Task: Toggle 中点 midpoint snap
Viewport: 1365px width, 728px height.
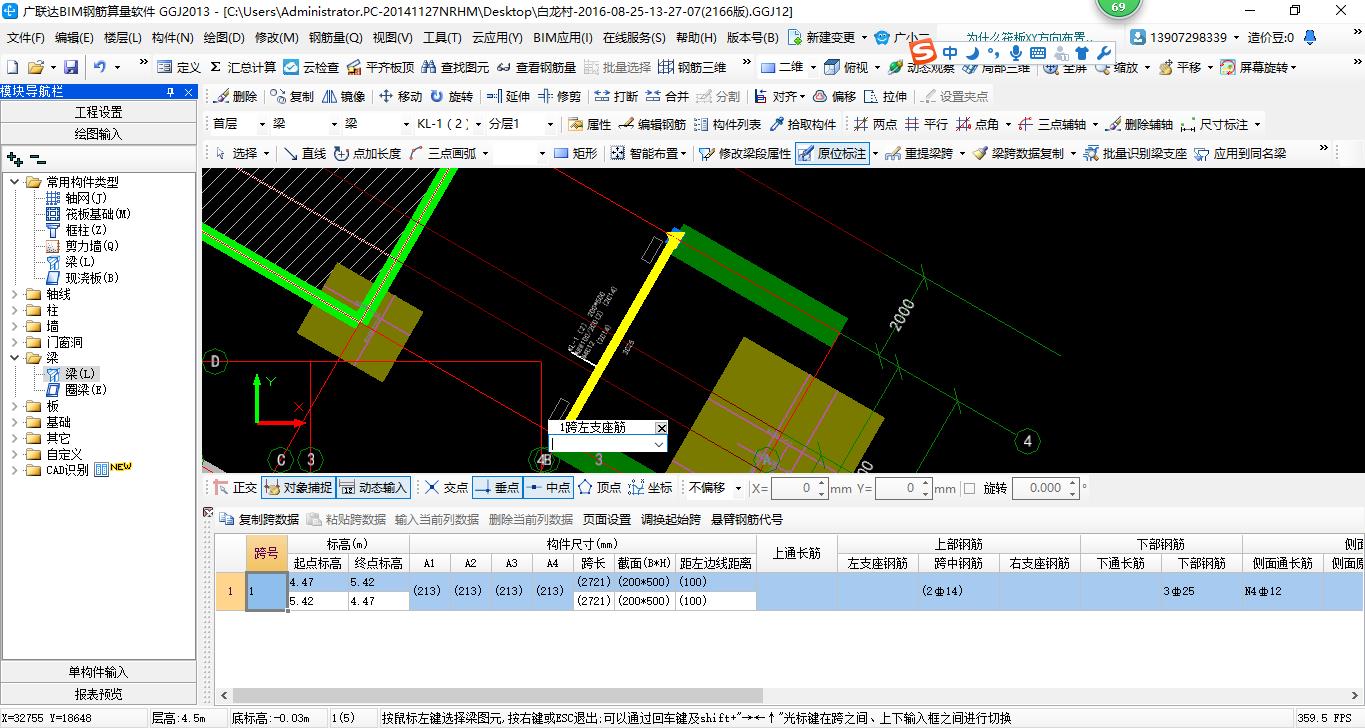Action: click(x=547, y=488)
